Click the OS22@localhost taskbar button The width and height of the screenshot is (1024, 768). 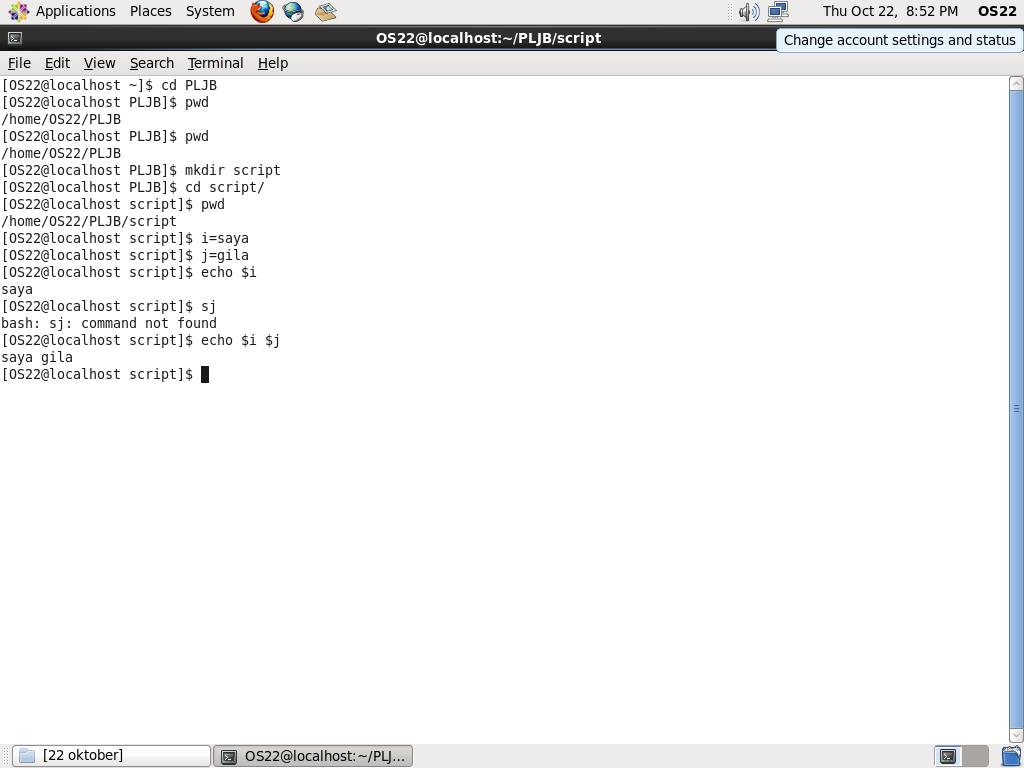pyautogui.click(x=313, y=755)
